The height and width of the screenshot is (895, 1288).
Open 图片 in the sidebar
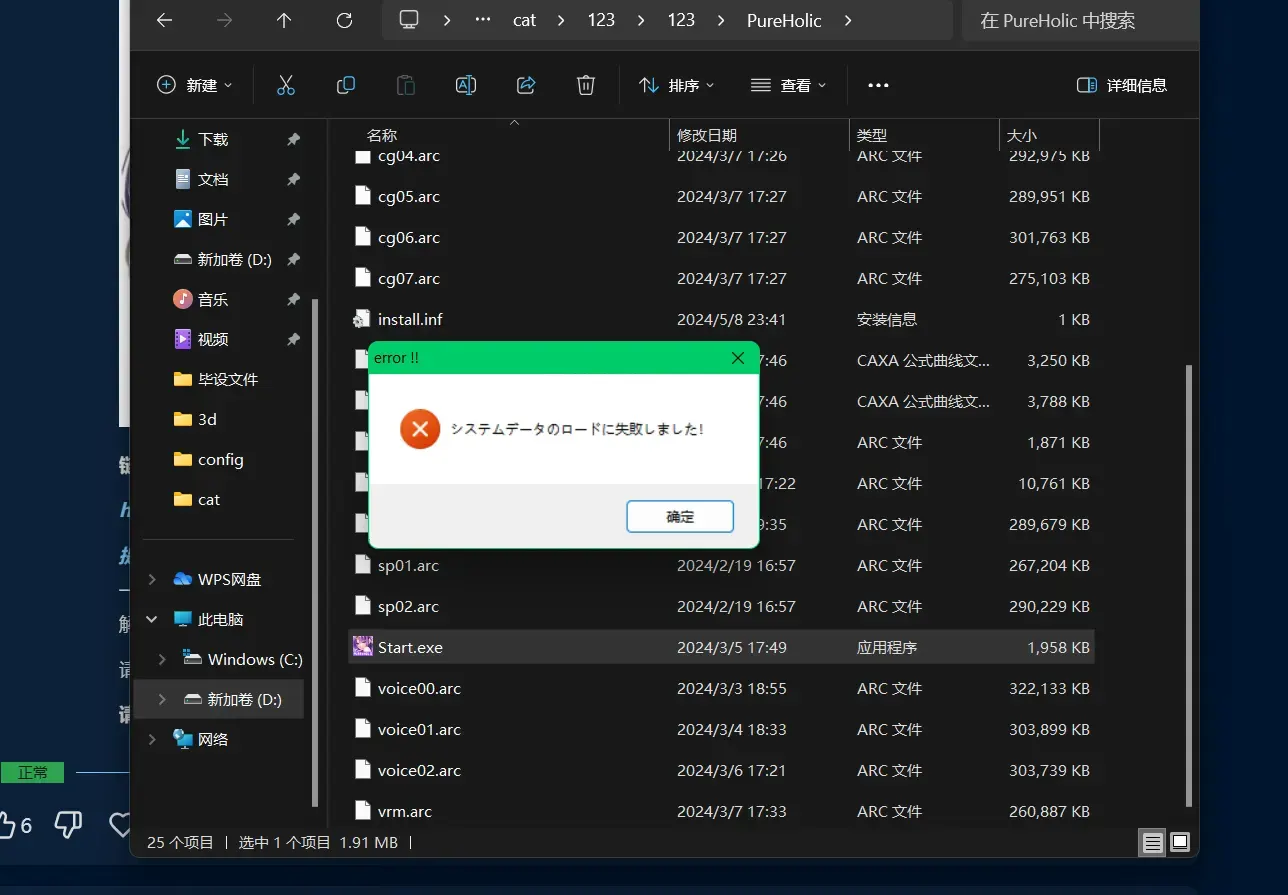point(213,220)
